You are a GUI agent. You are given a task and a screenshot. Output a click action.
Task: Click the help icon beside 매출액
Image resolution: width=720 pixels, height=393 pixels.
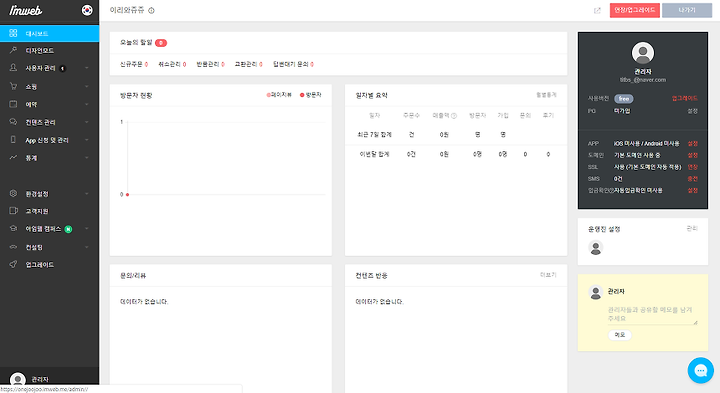coord(454,116)
